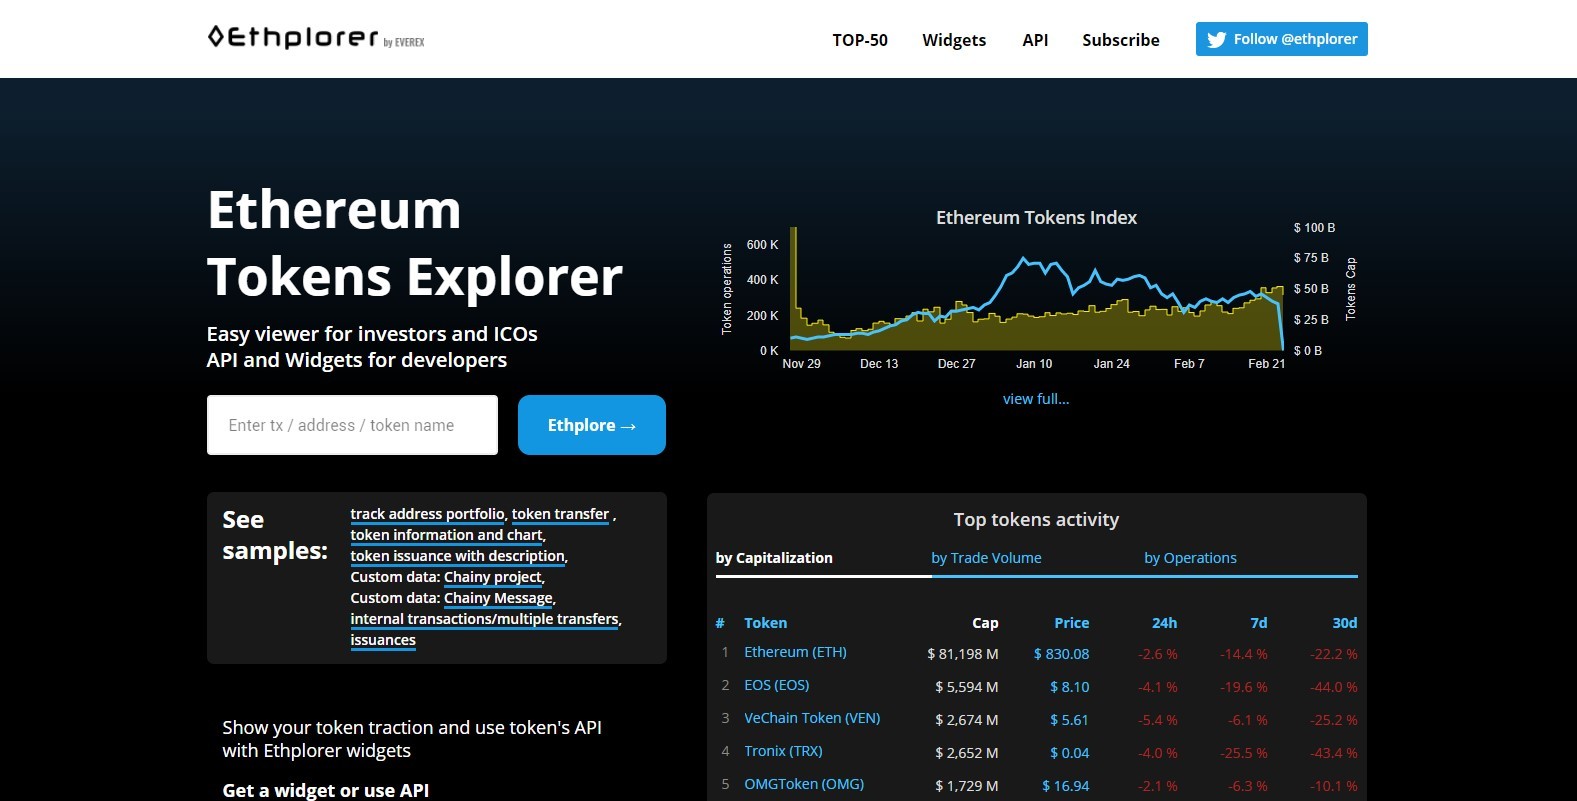Open internal transactions/multiple transfers sample
The image size is (1577, 801).
click(x=485, y=619)
